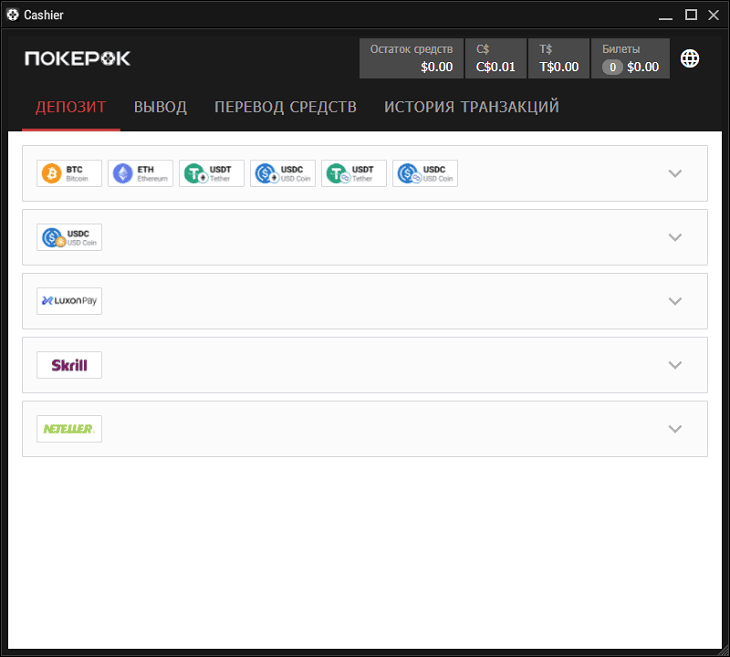Click the Билеты tickets balance box
This screenshot has width=730, height=657.
click(630, 58)
